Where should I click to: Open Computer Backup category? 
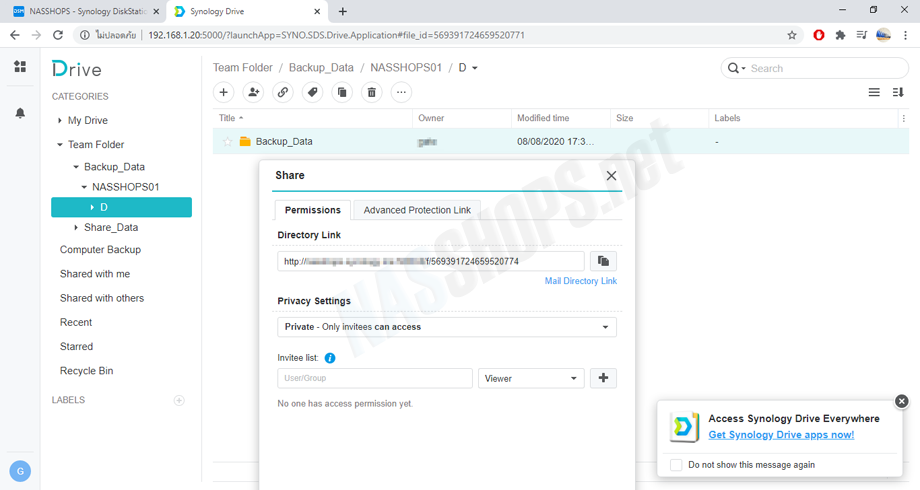coord(100,249)
